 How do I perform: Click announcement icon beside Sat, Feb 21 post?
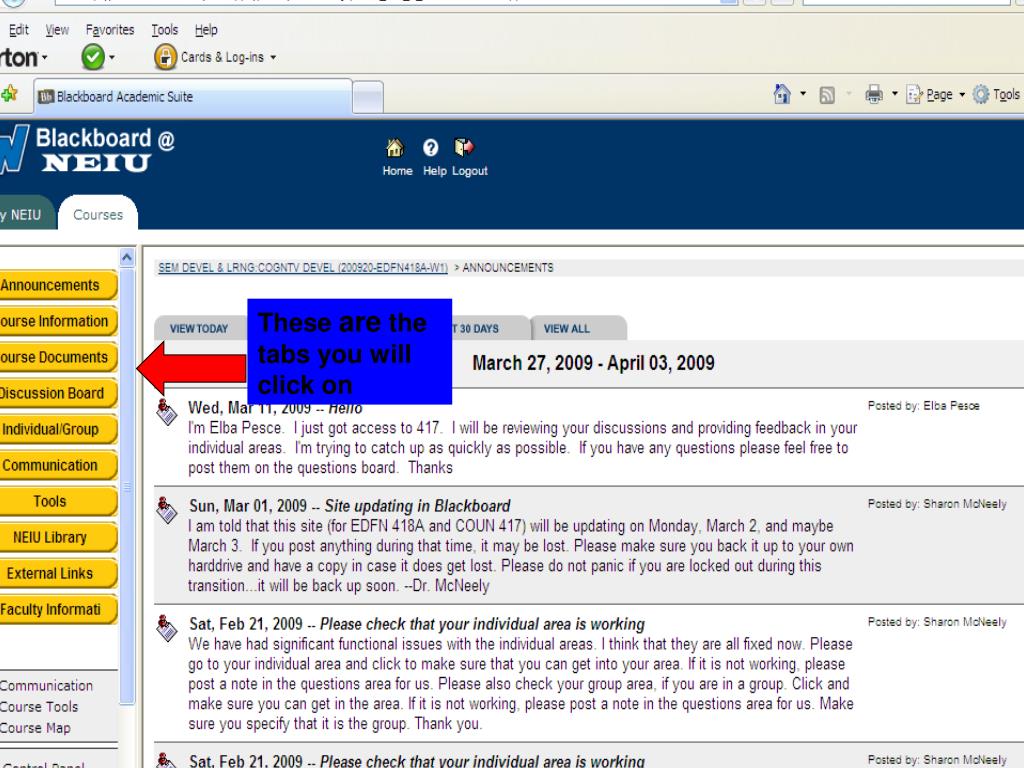pos(167,628)
